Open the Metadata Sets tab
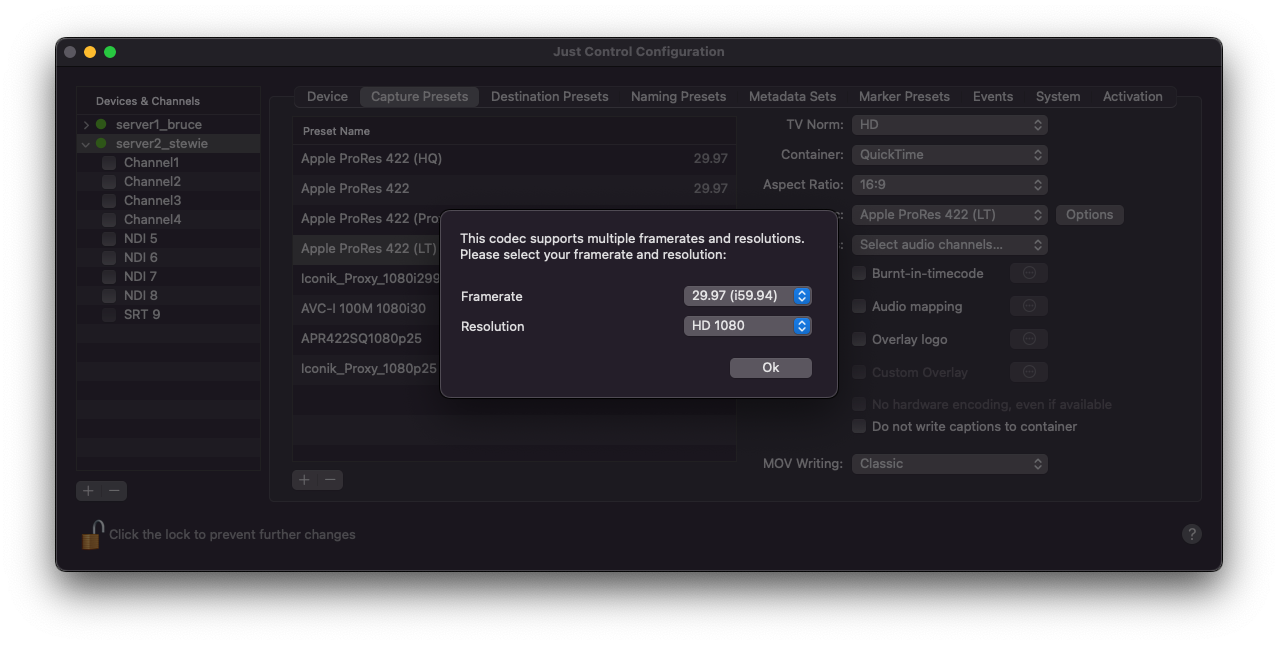This screenshot has height=645, width=1278. [792, 97]
